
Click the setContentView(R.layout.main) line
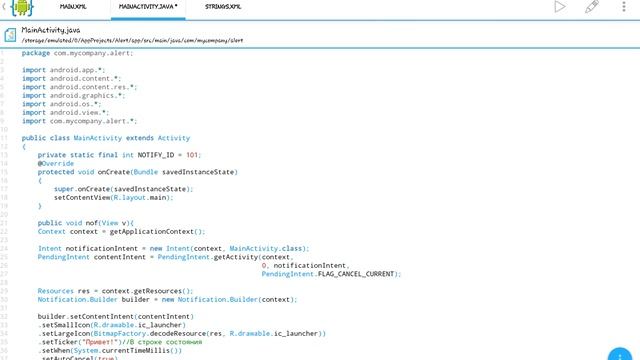click(x=113, y=198)
